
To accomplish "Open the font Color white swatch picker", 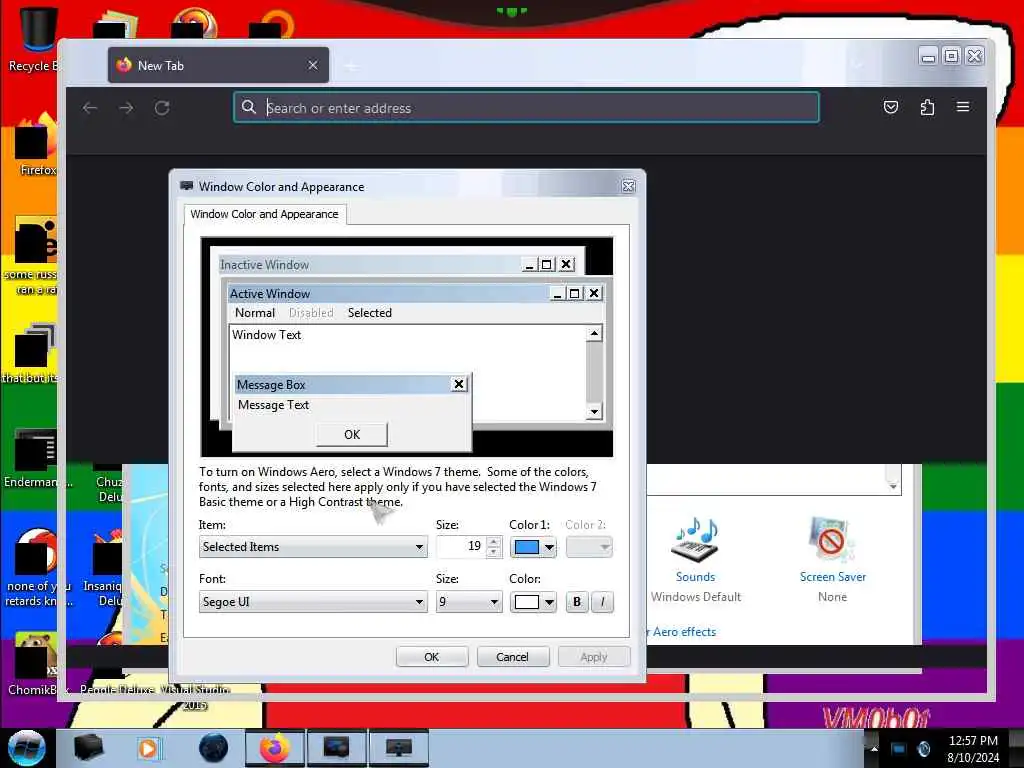I will click(533, 601).
